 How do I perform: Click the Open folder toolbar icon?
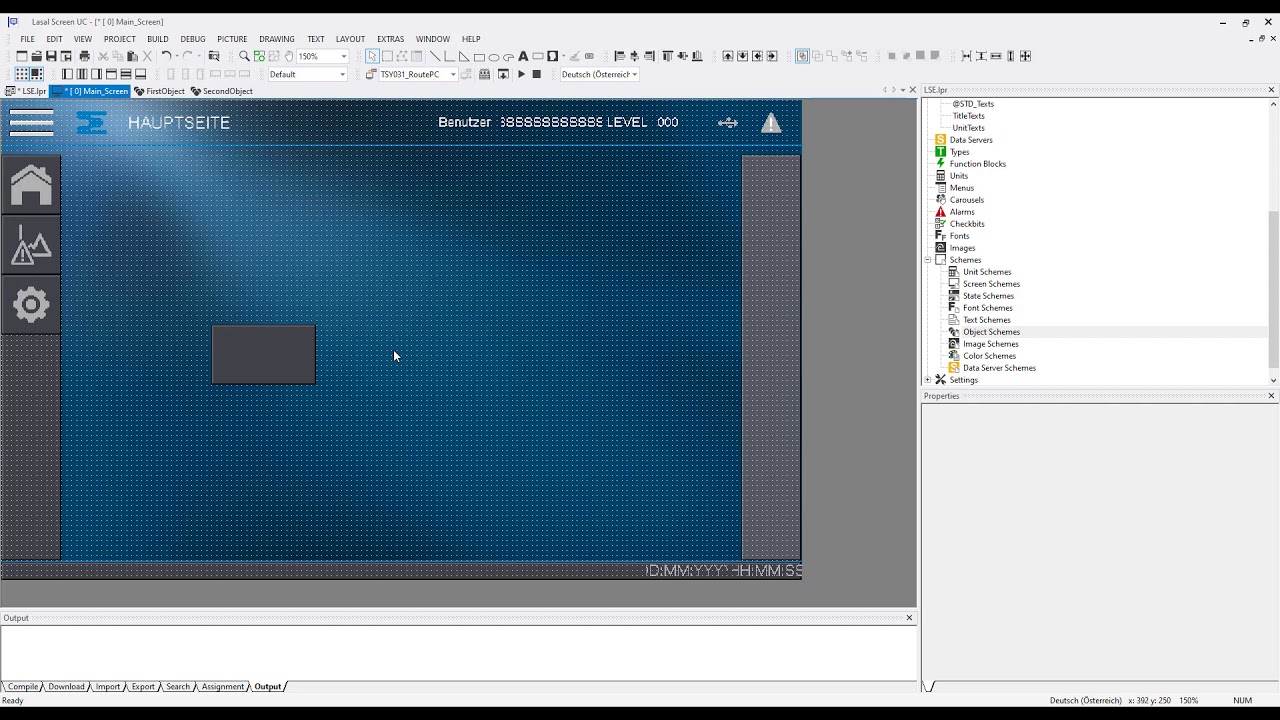pos(36,56)
